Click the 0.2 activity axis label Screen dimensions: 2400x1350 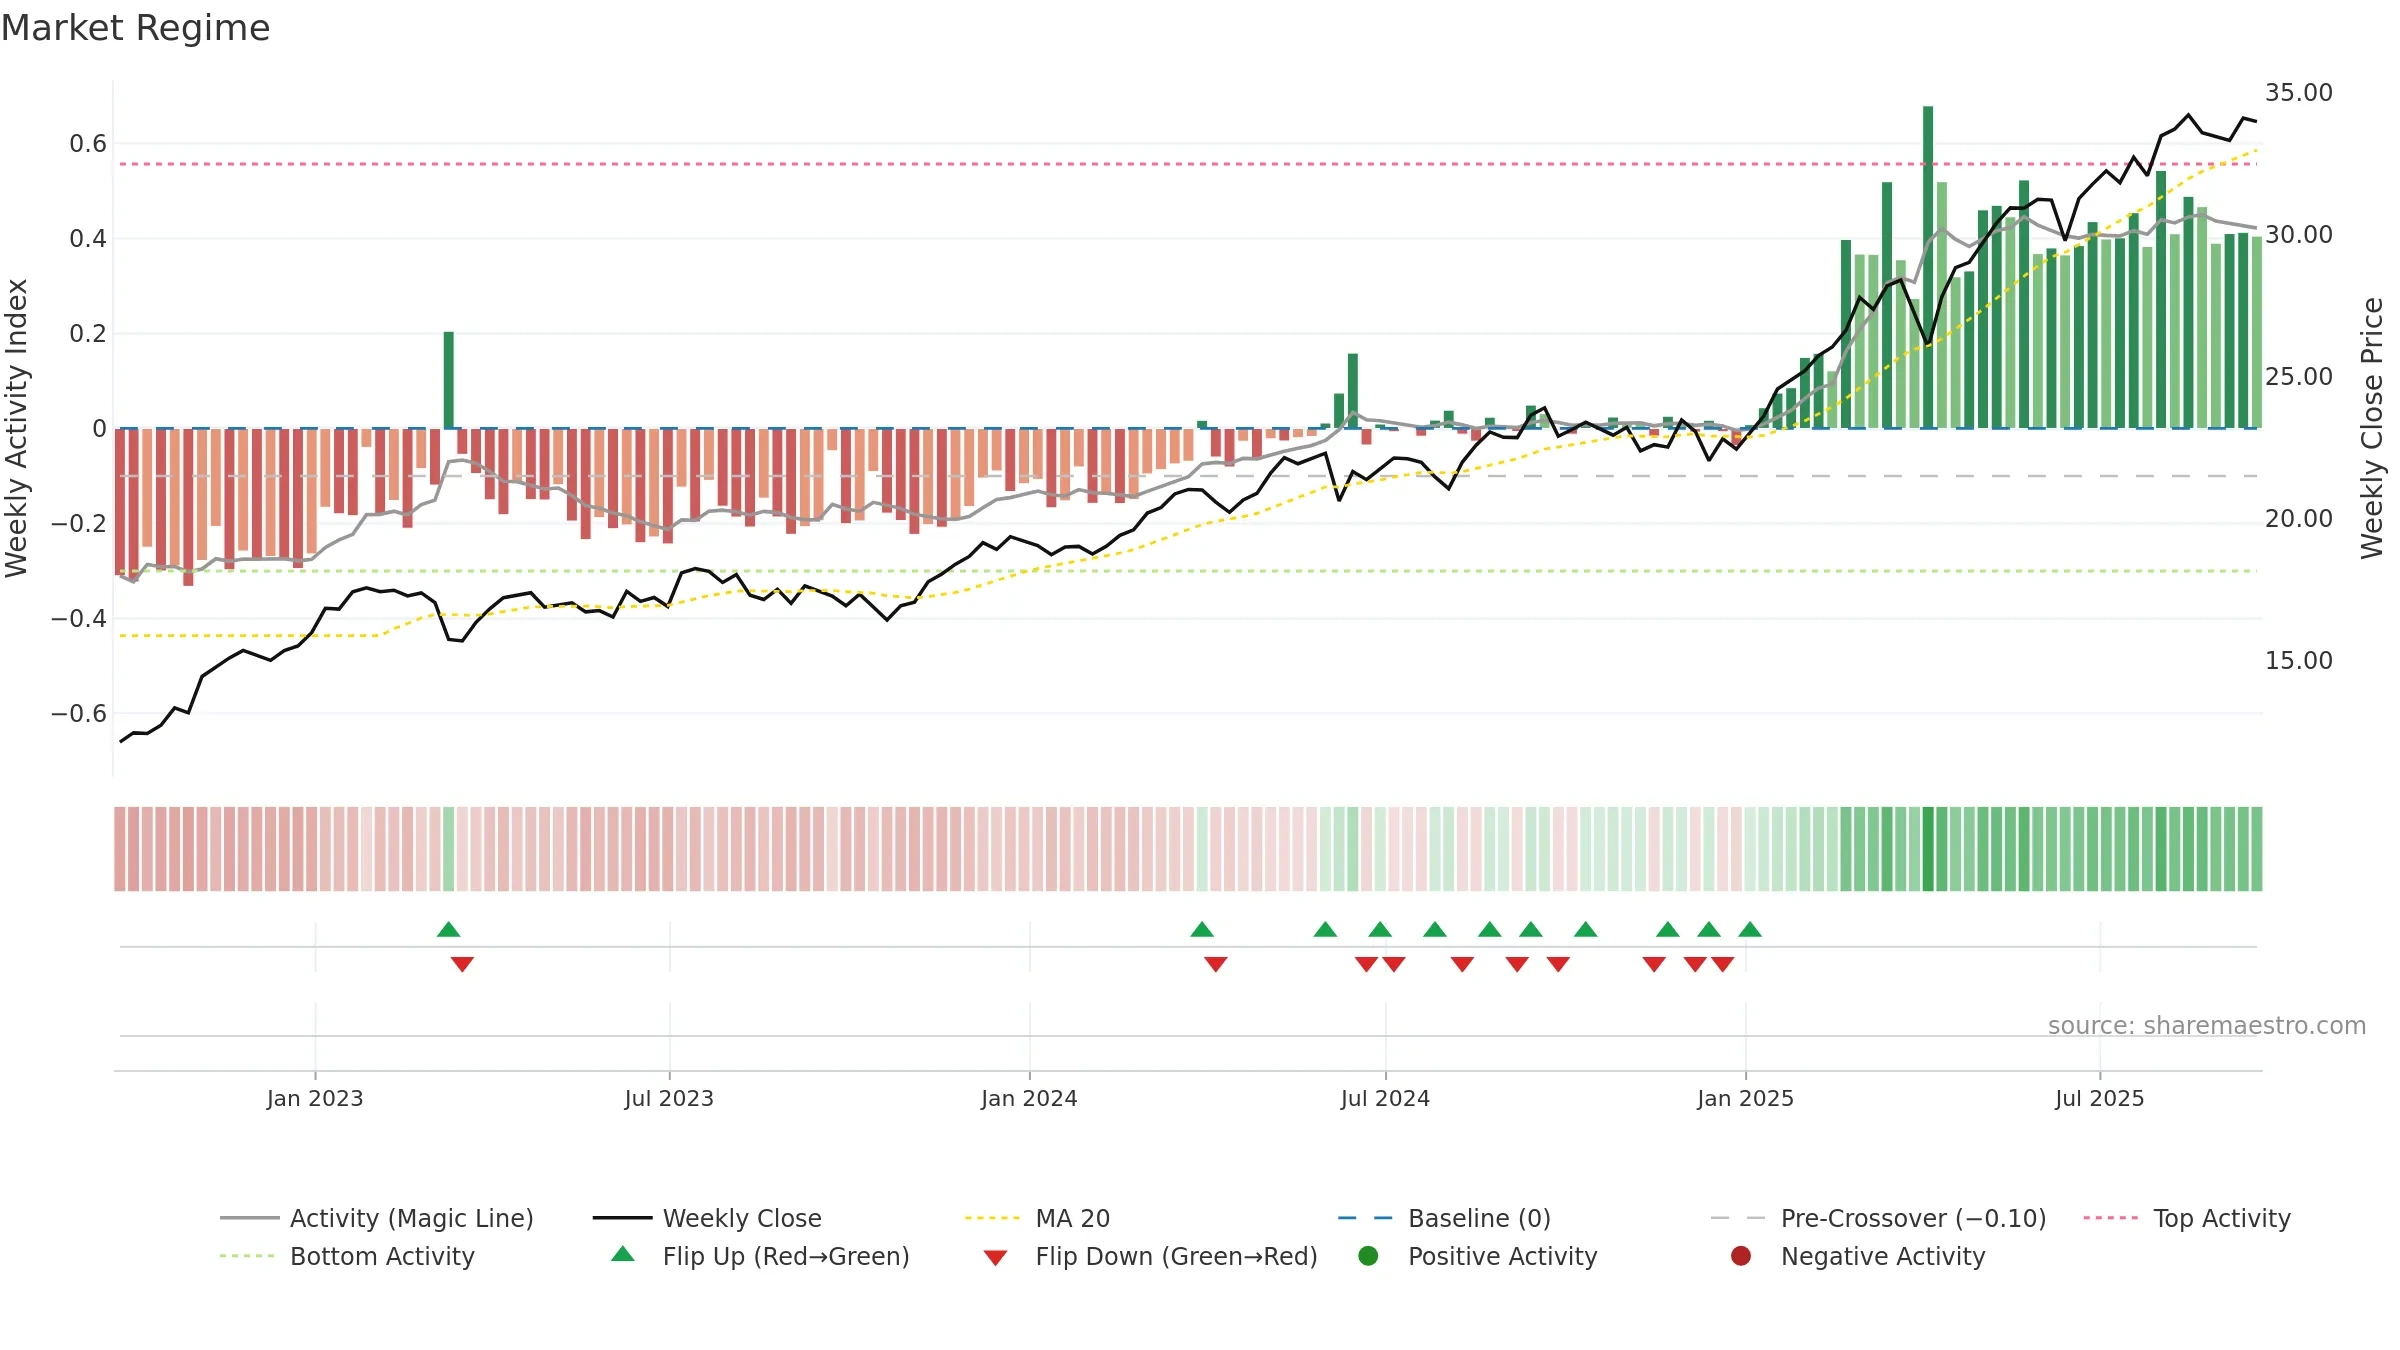coord(87,334)
